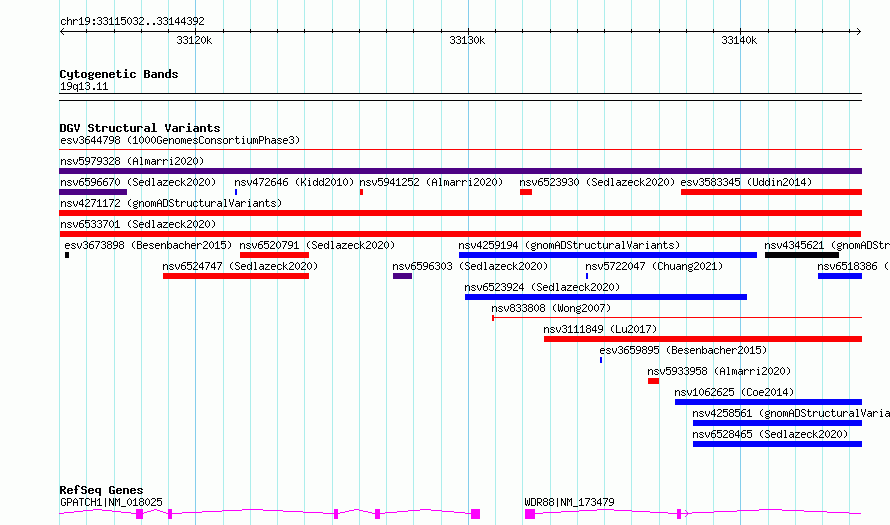
Task: Open the nsv472646 (Kidd2010) variant label
Action: pyautogui.click(x=294, y=182)
